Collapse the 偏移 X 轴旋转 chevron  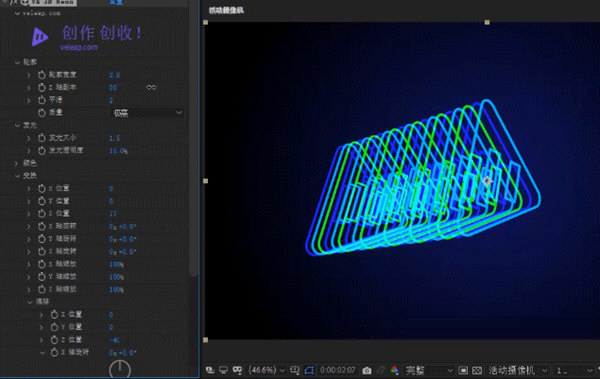click(42, 353)
